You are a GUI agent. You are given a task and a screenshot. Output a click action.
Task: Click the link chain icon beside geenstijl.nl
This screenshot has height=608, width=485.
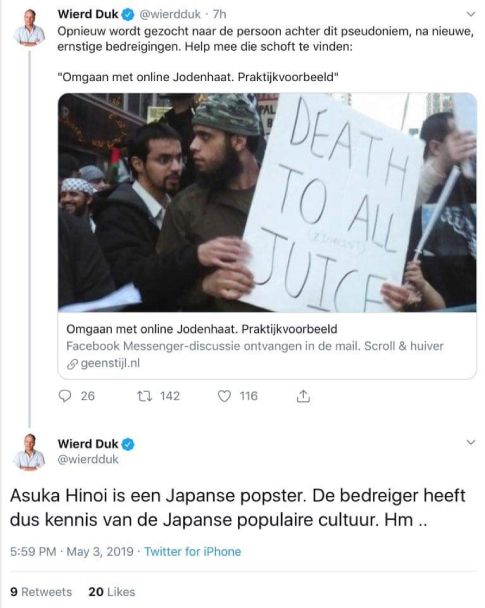(x=72, y=364)
